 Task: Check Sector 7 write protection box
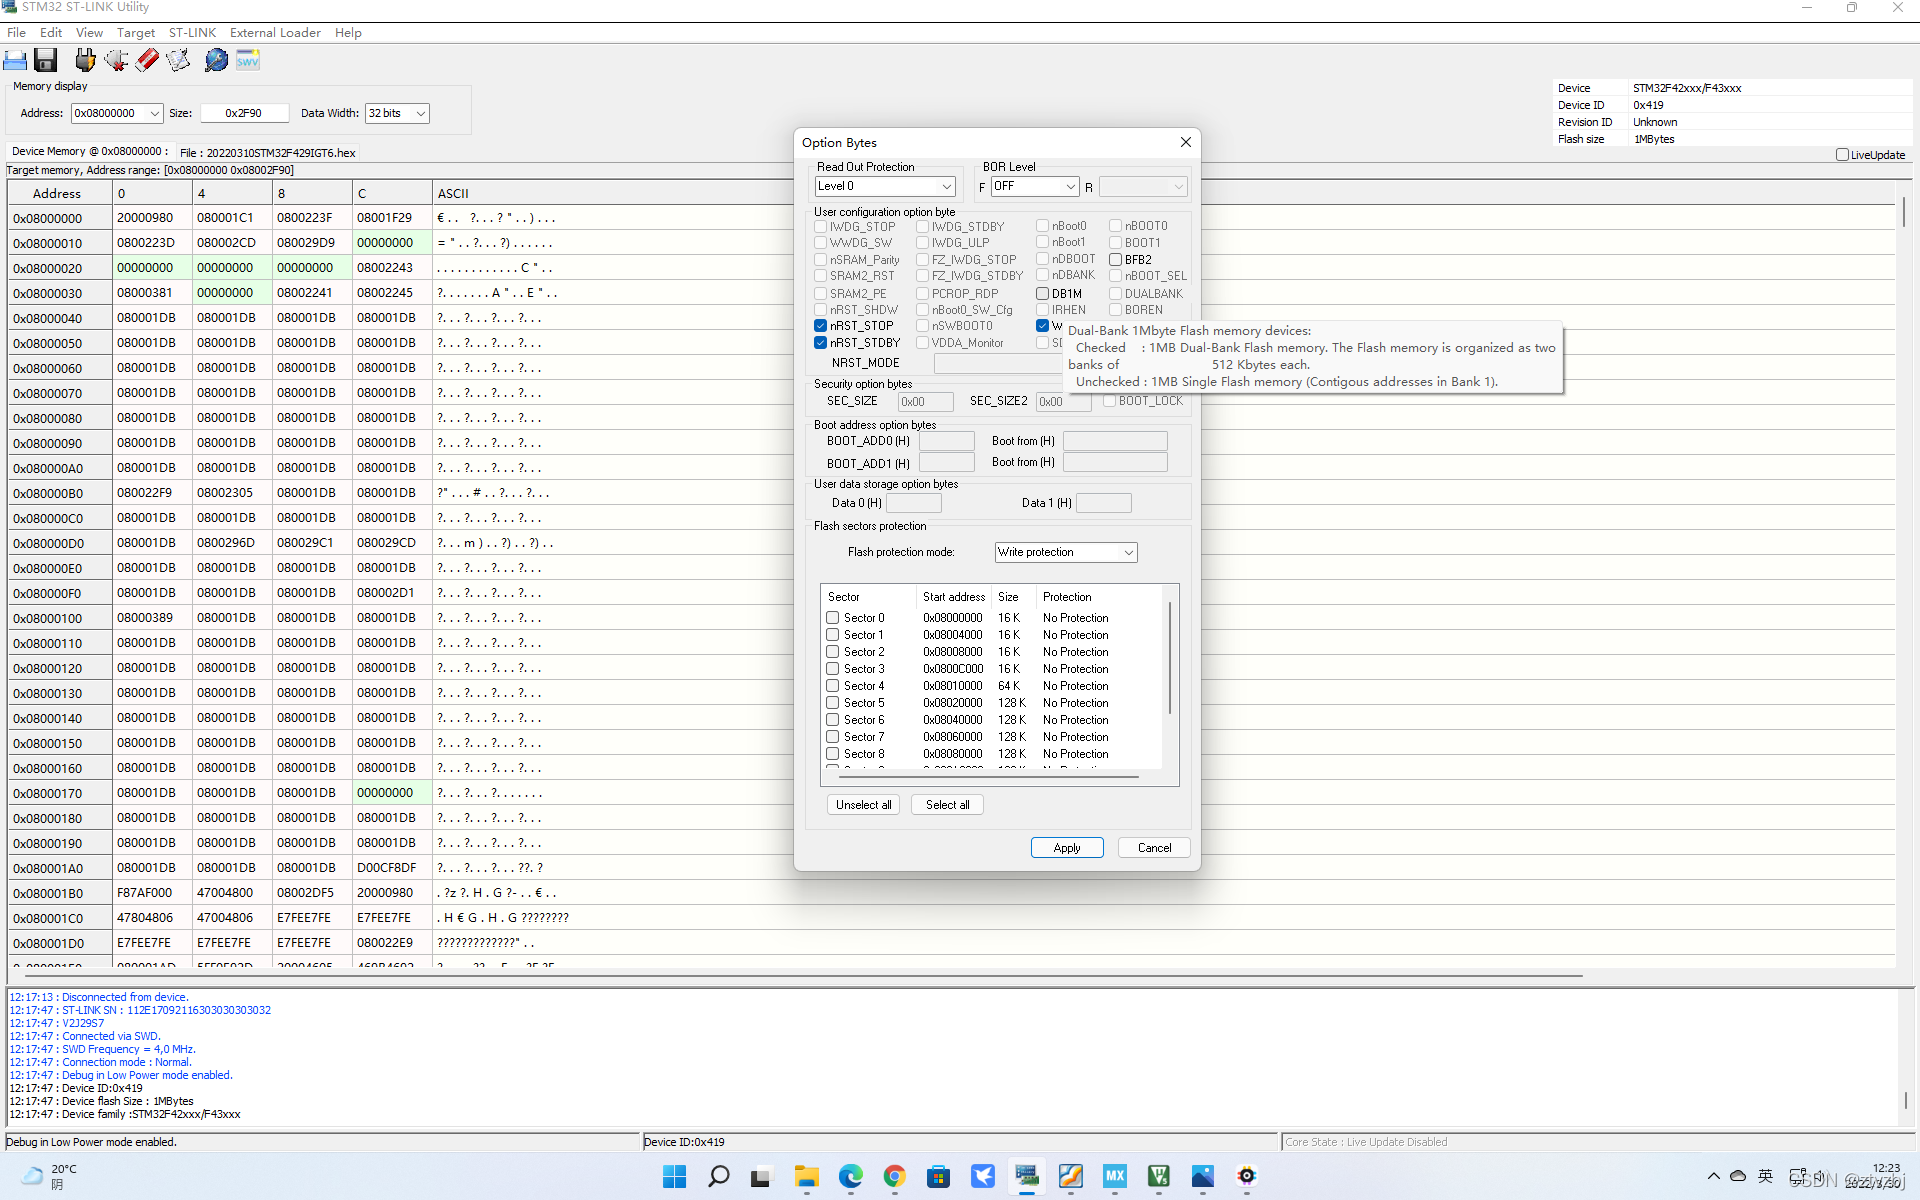click(832, 737)
